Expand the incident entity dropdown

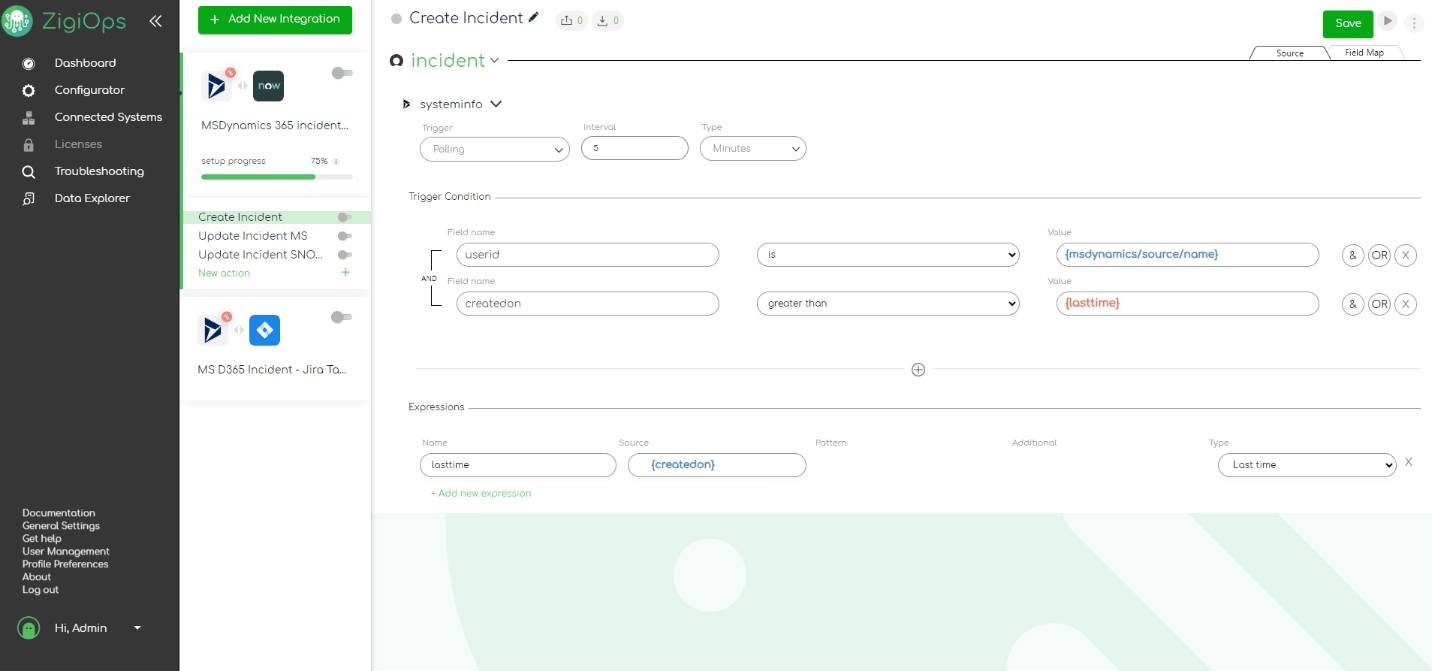coord(494,61)
